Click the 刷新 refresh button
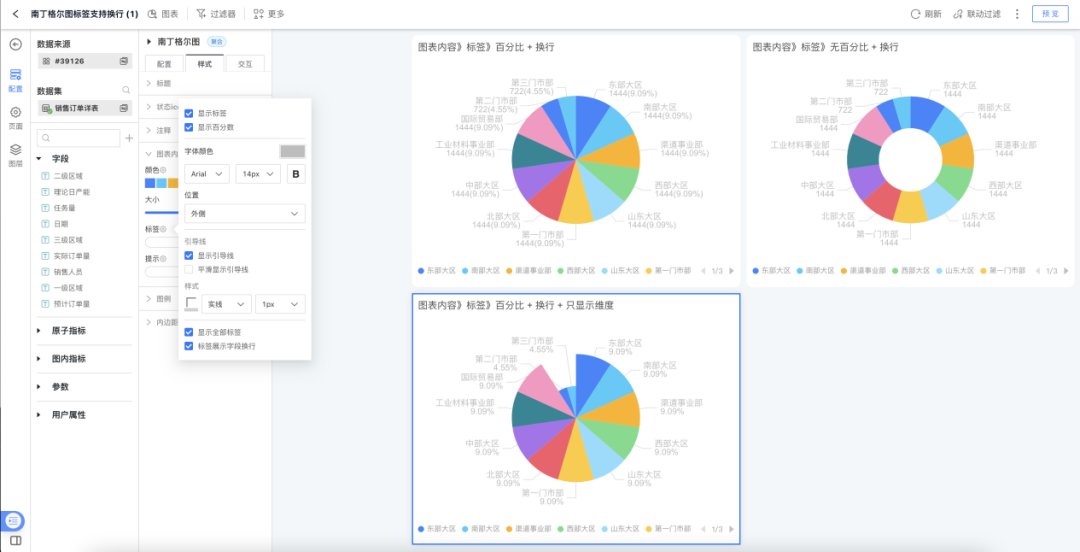Image resolution: width=1080 pixels, height=552 pixels. point(926,14)
